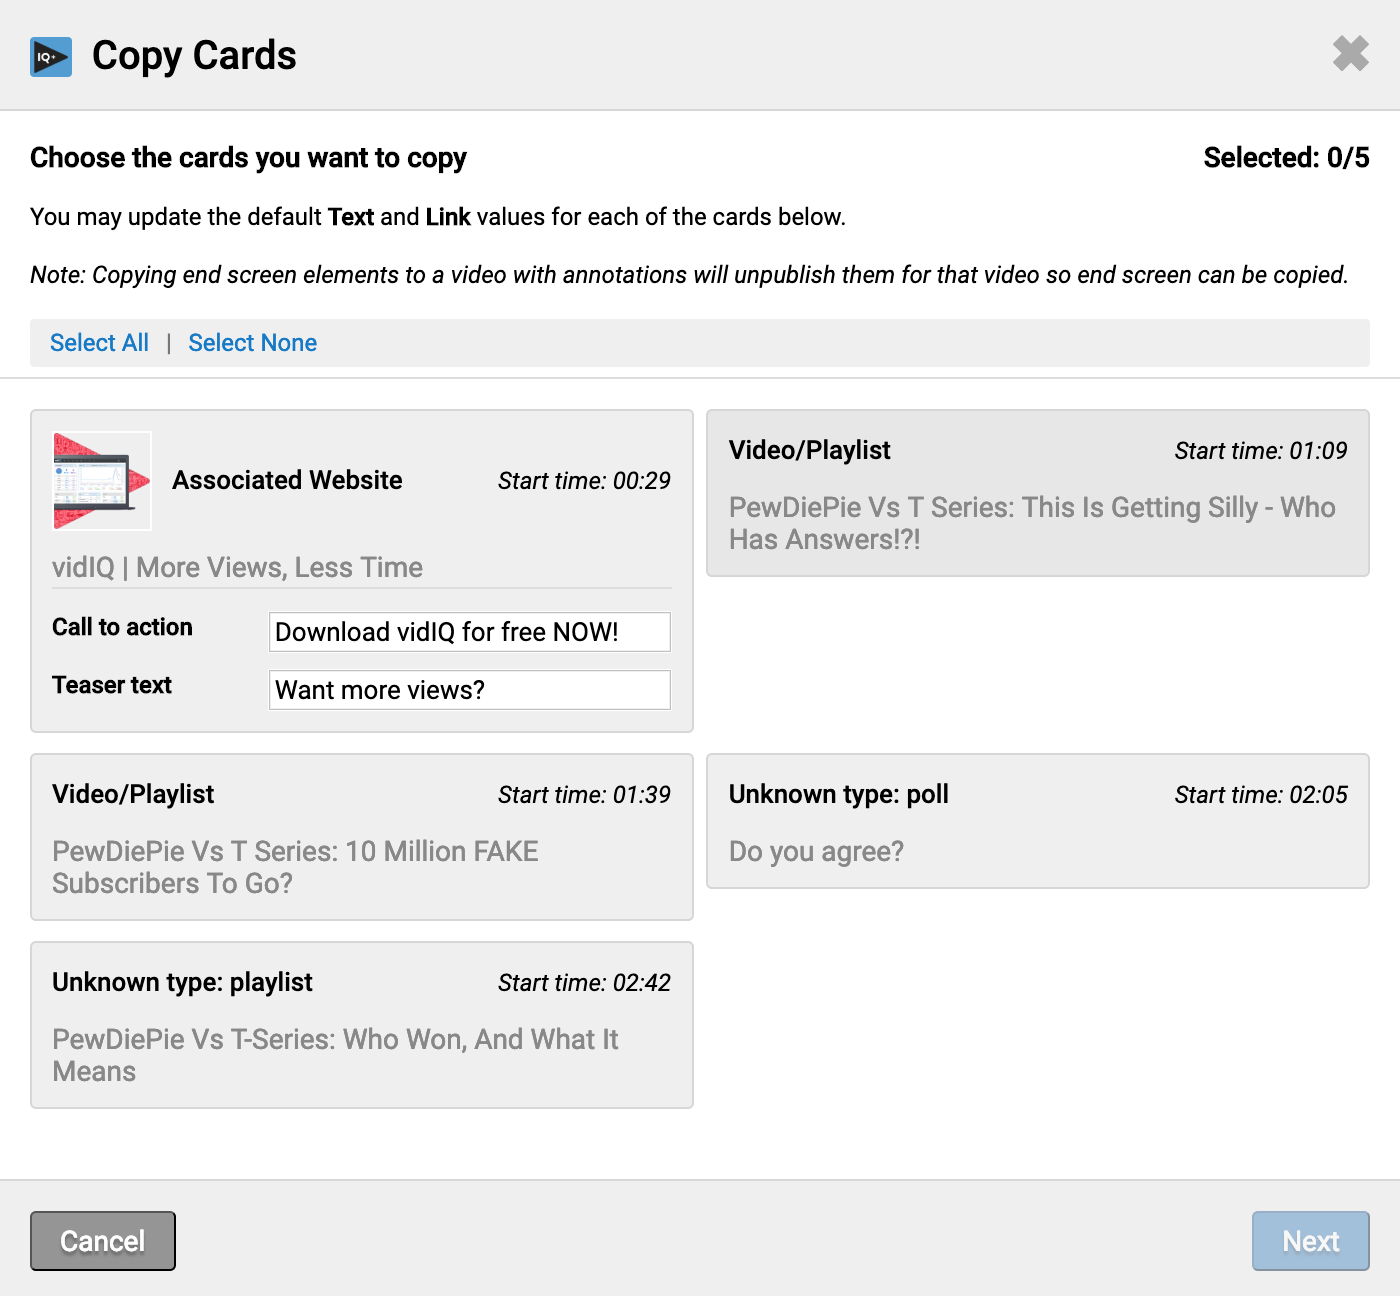Select the poll card Do you agree?

click(1038, 821)
